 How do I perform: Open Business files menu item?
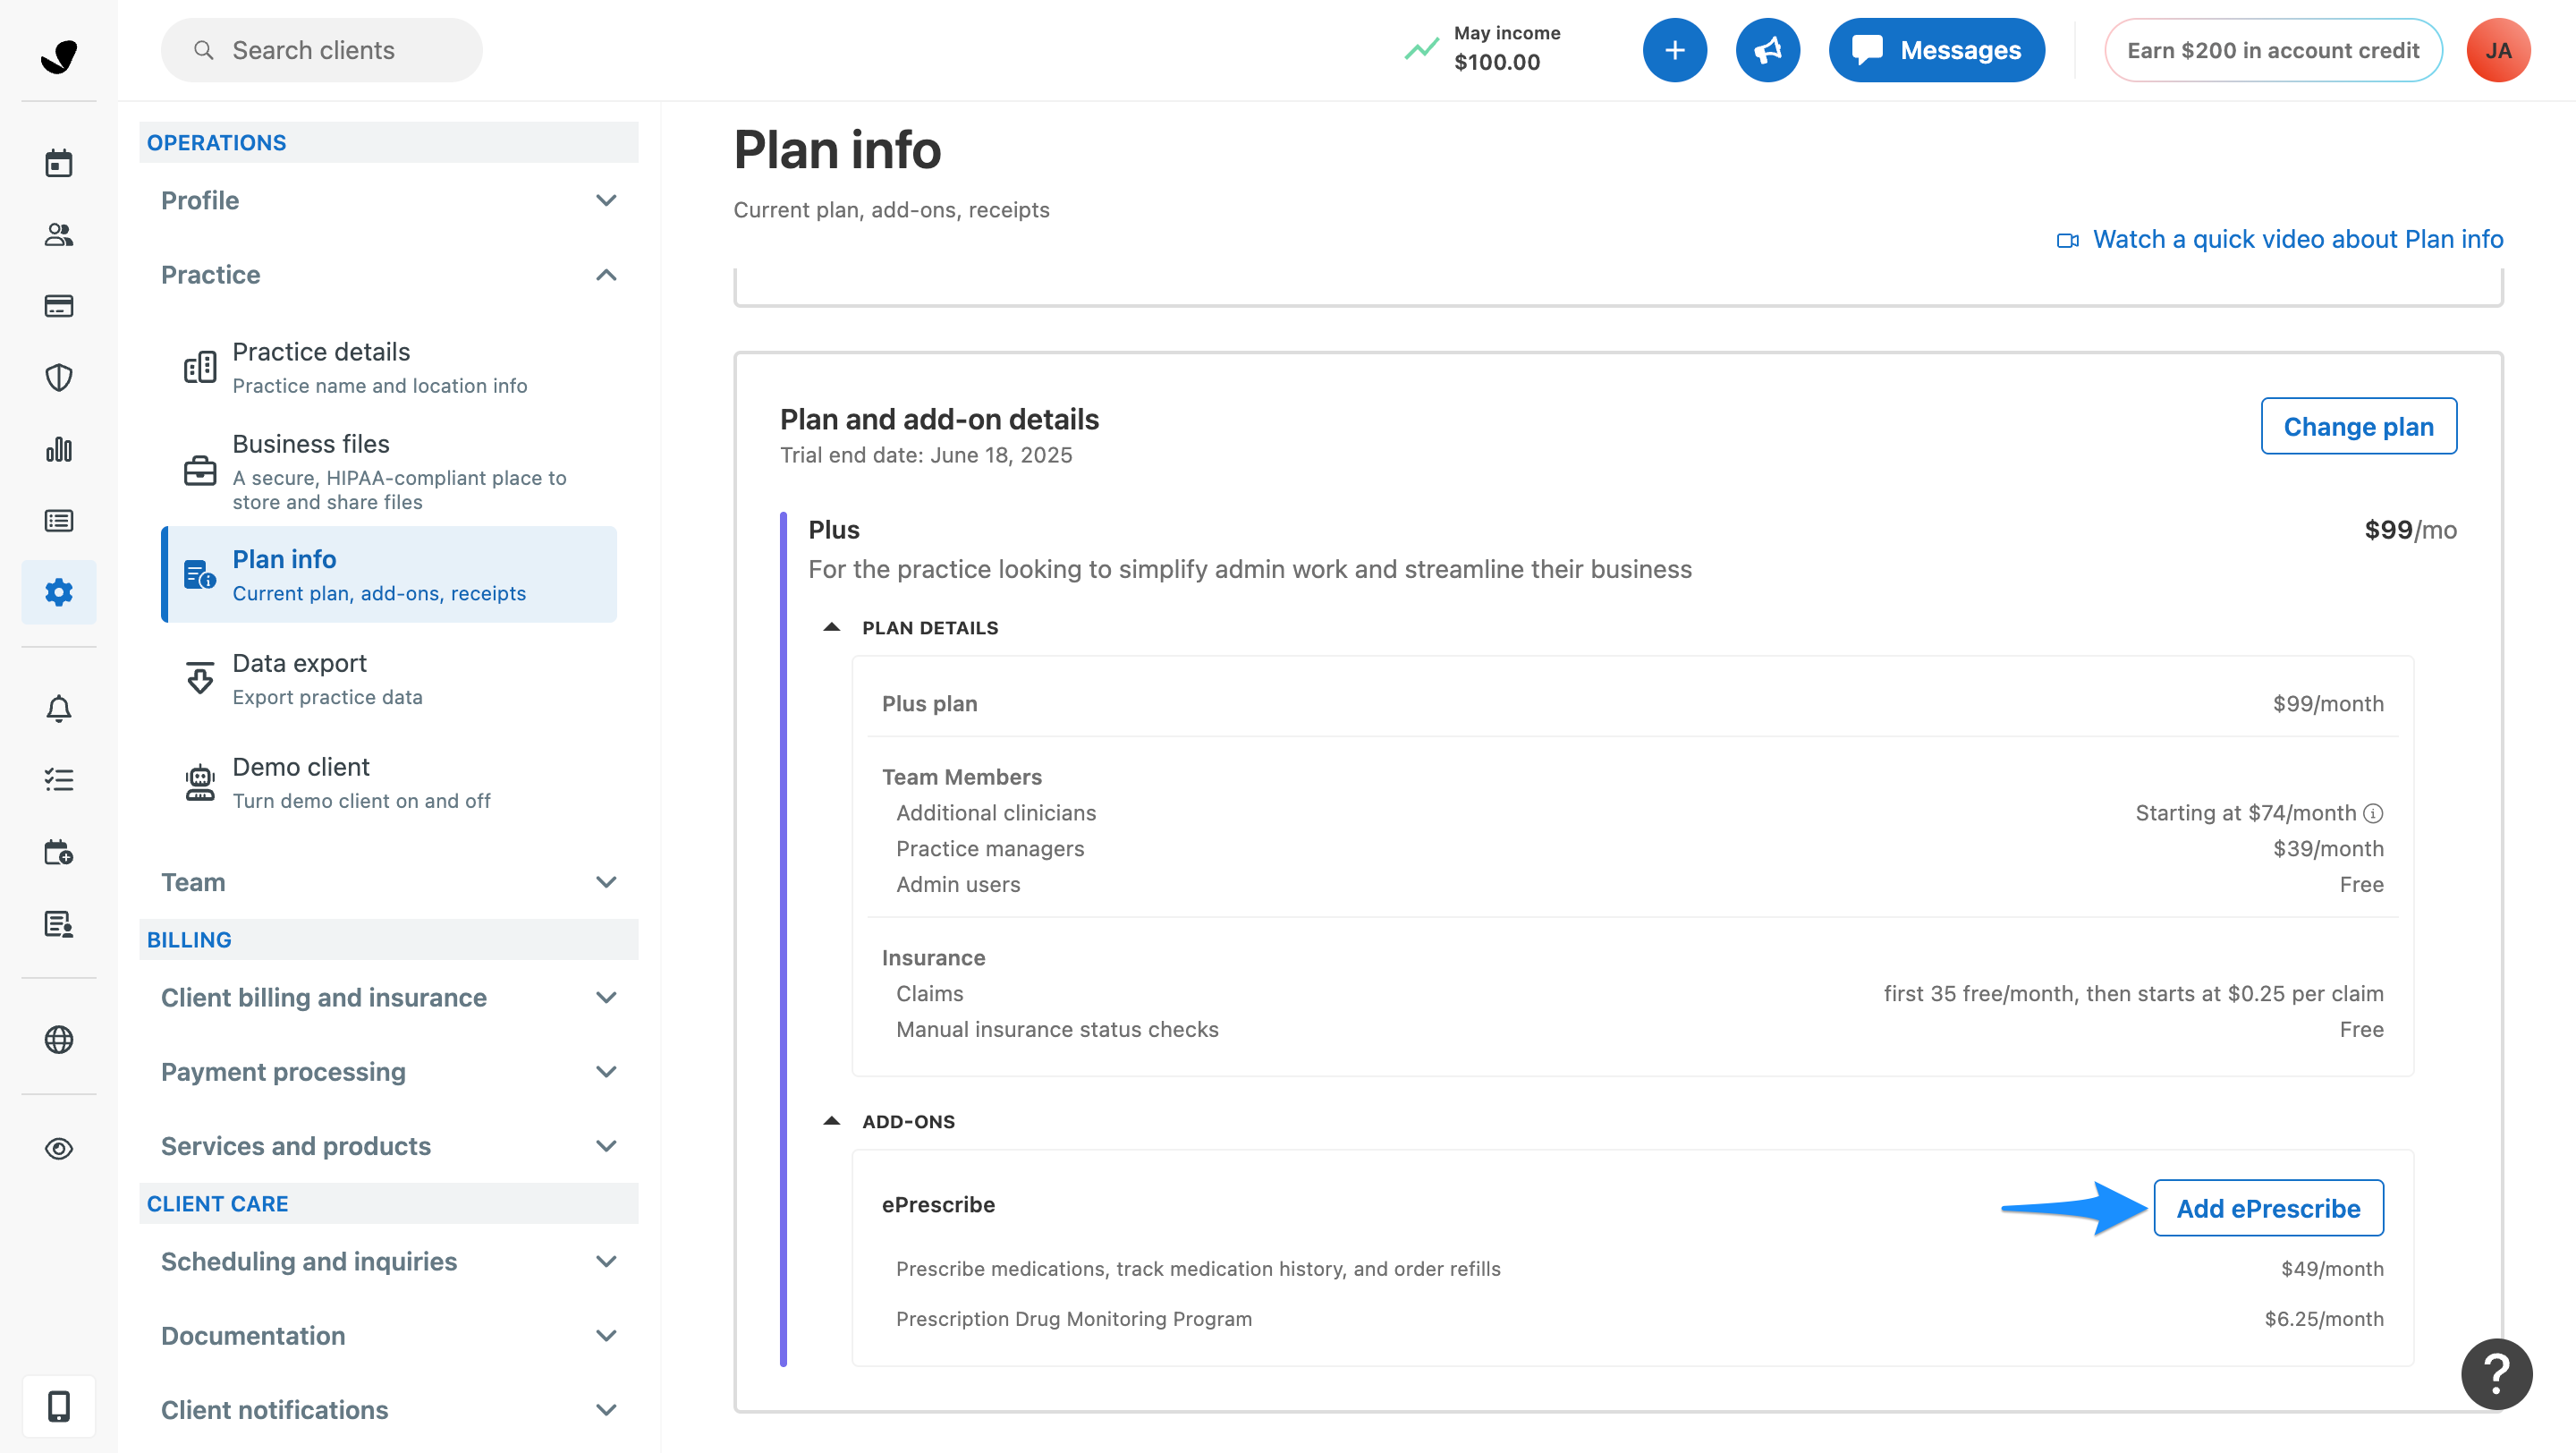389,471
